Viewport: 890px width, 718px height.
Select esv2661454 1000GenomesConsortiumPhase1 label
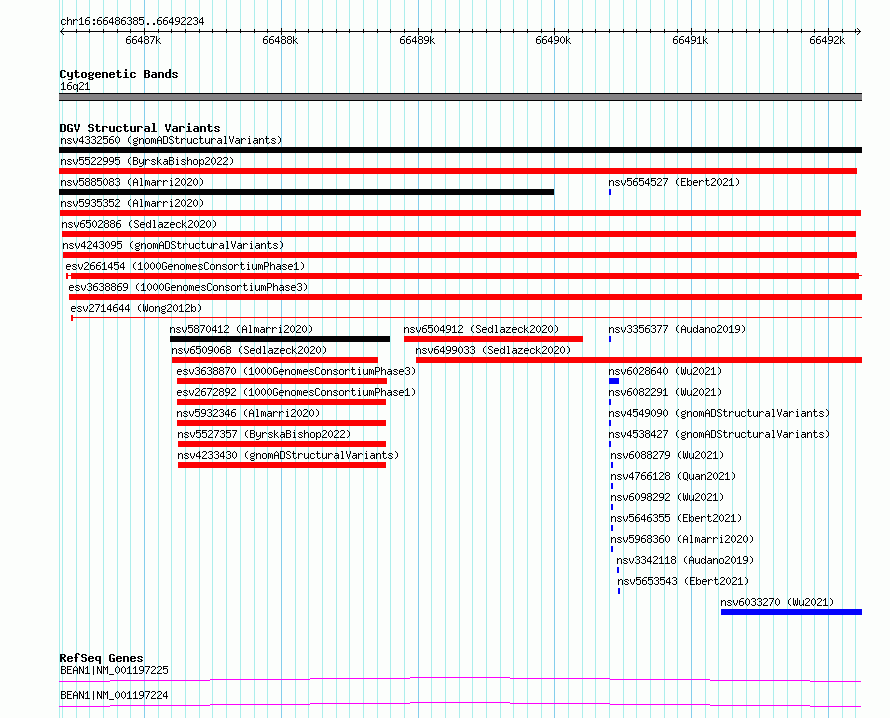[x=185, y=266]
